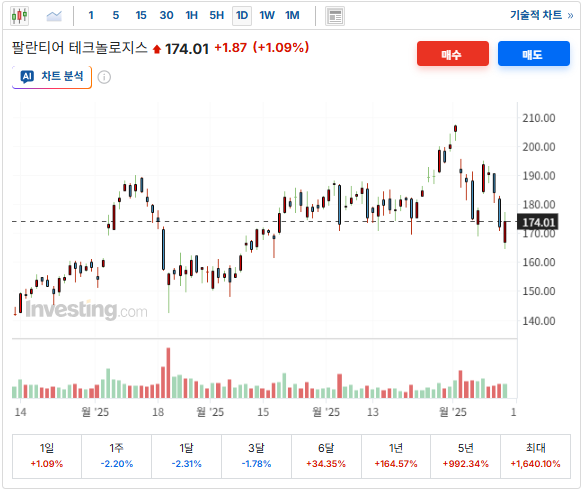The image size is (581, 491).
Task: Select the 최대 period cell
Action: pos(535,456)
